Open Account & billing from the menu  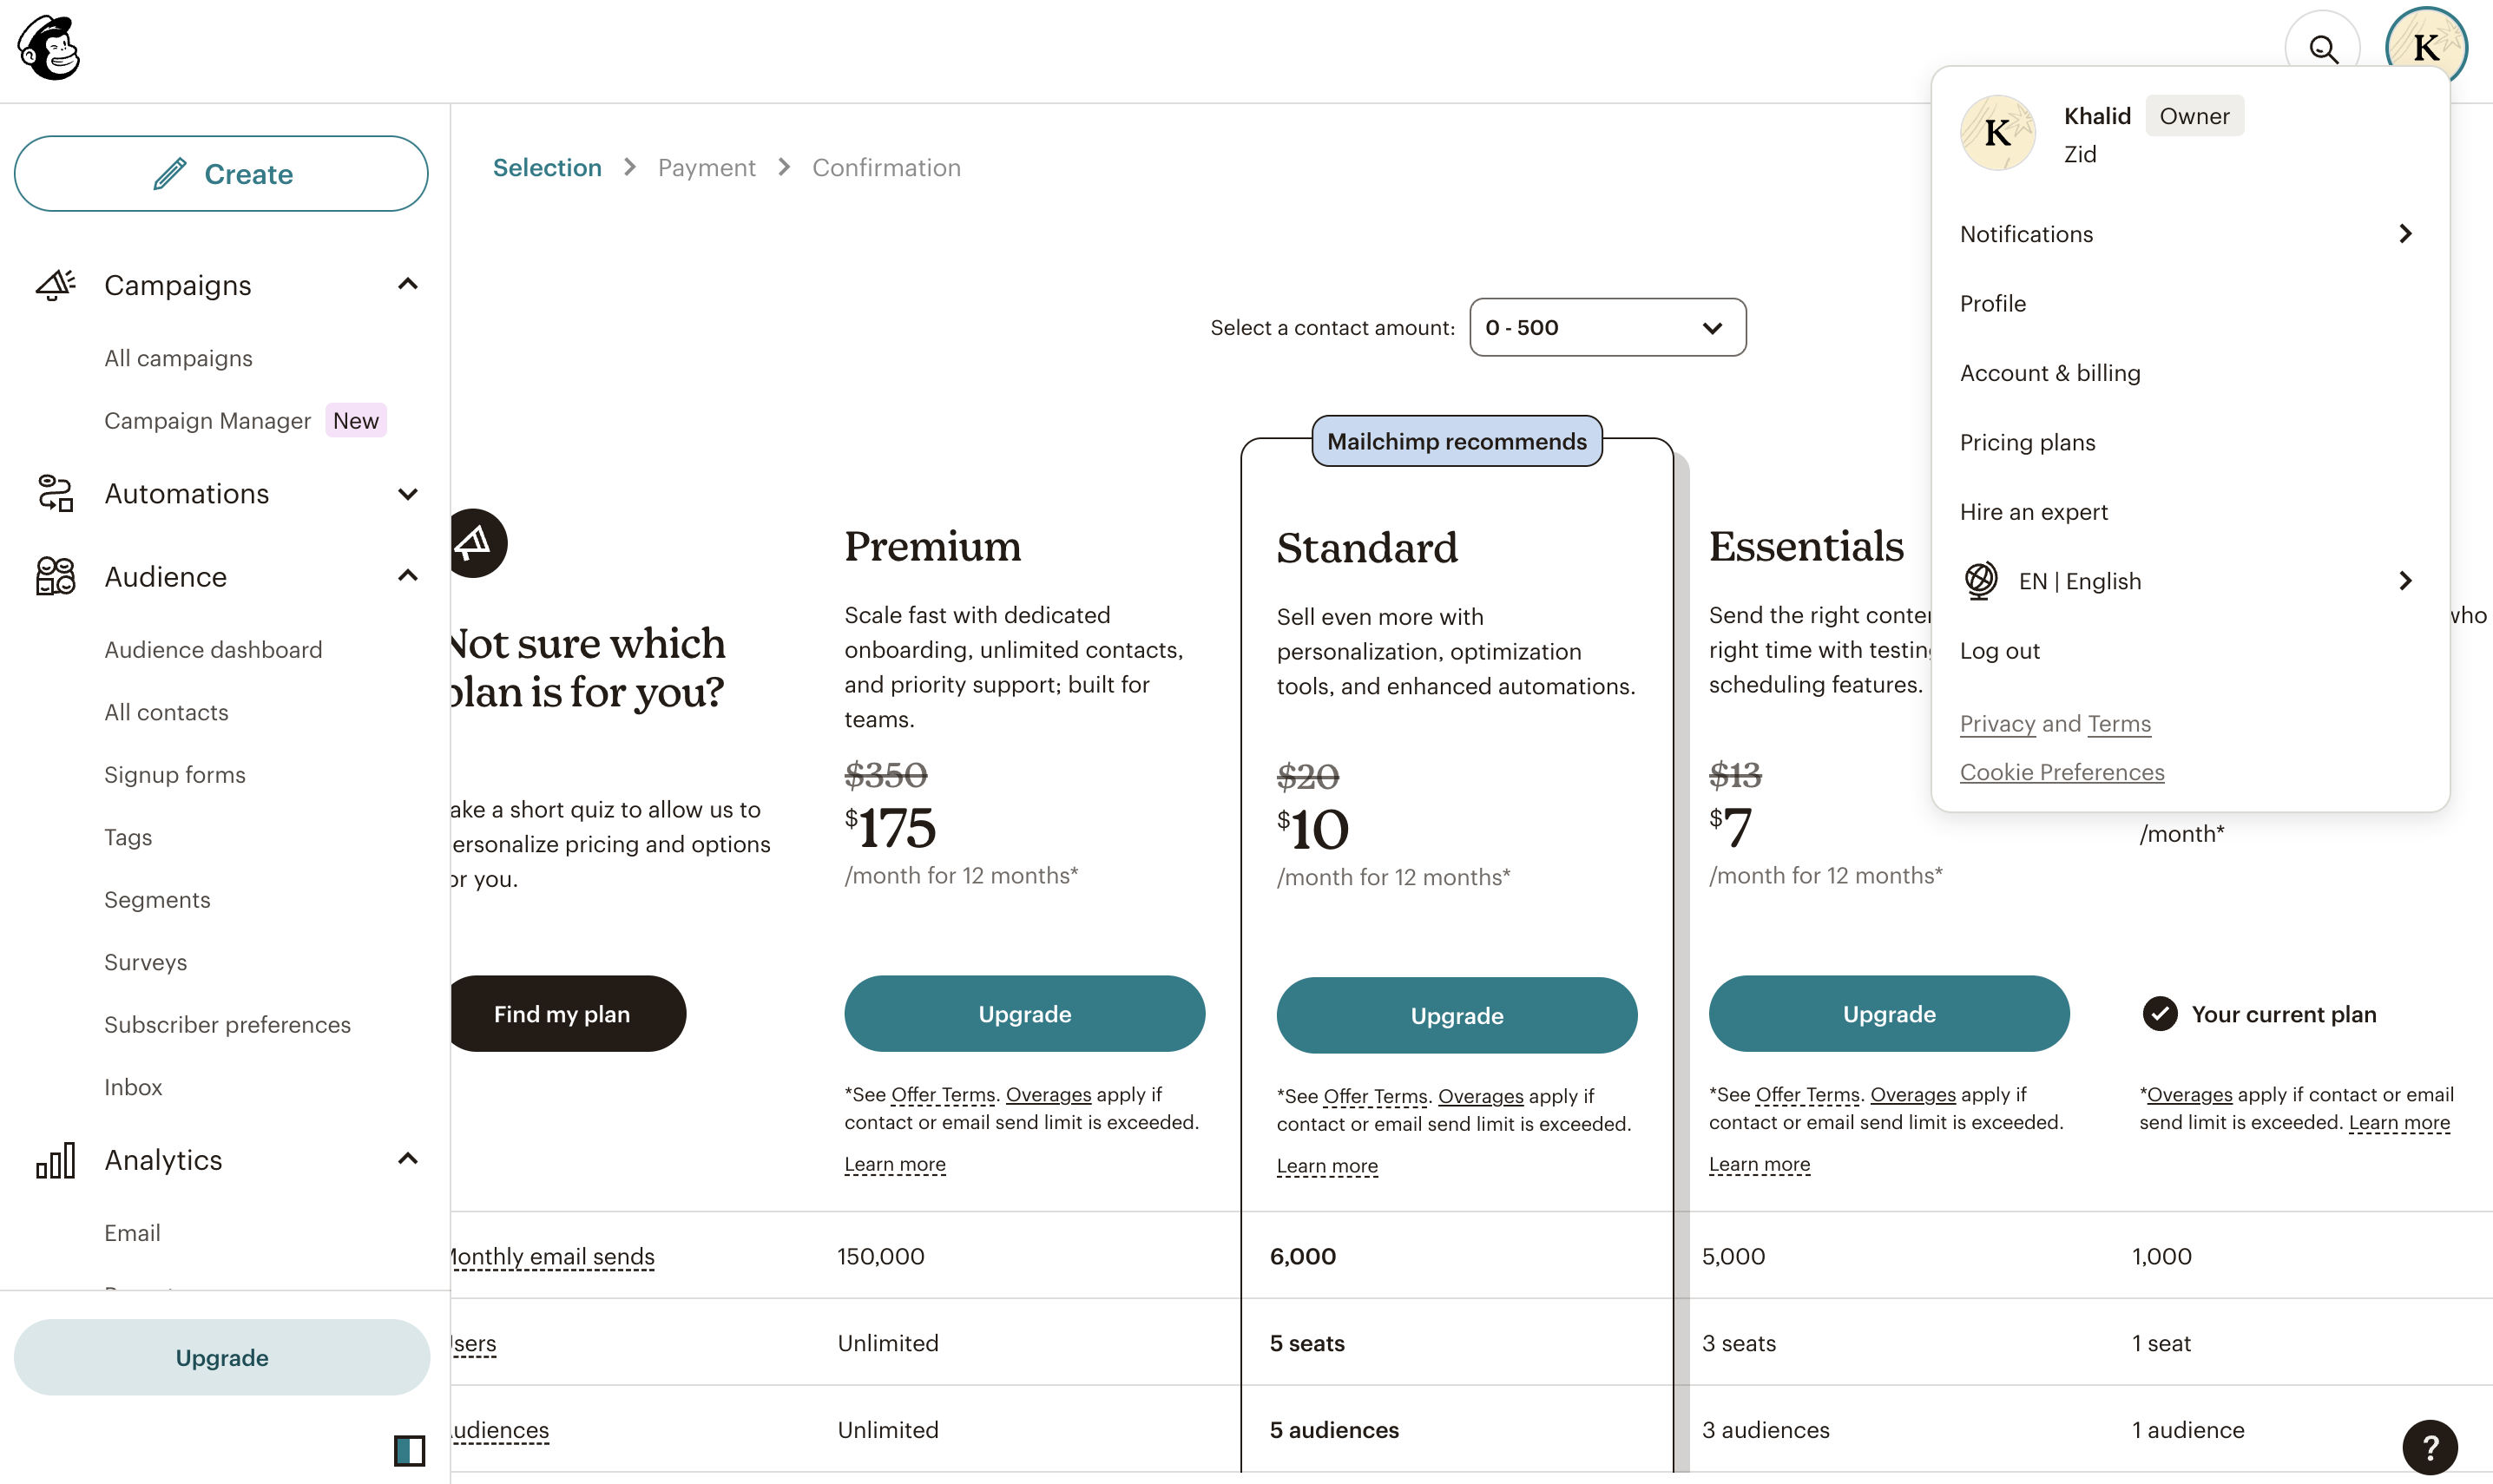pyautogui.click(x=2050, y=372)
